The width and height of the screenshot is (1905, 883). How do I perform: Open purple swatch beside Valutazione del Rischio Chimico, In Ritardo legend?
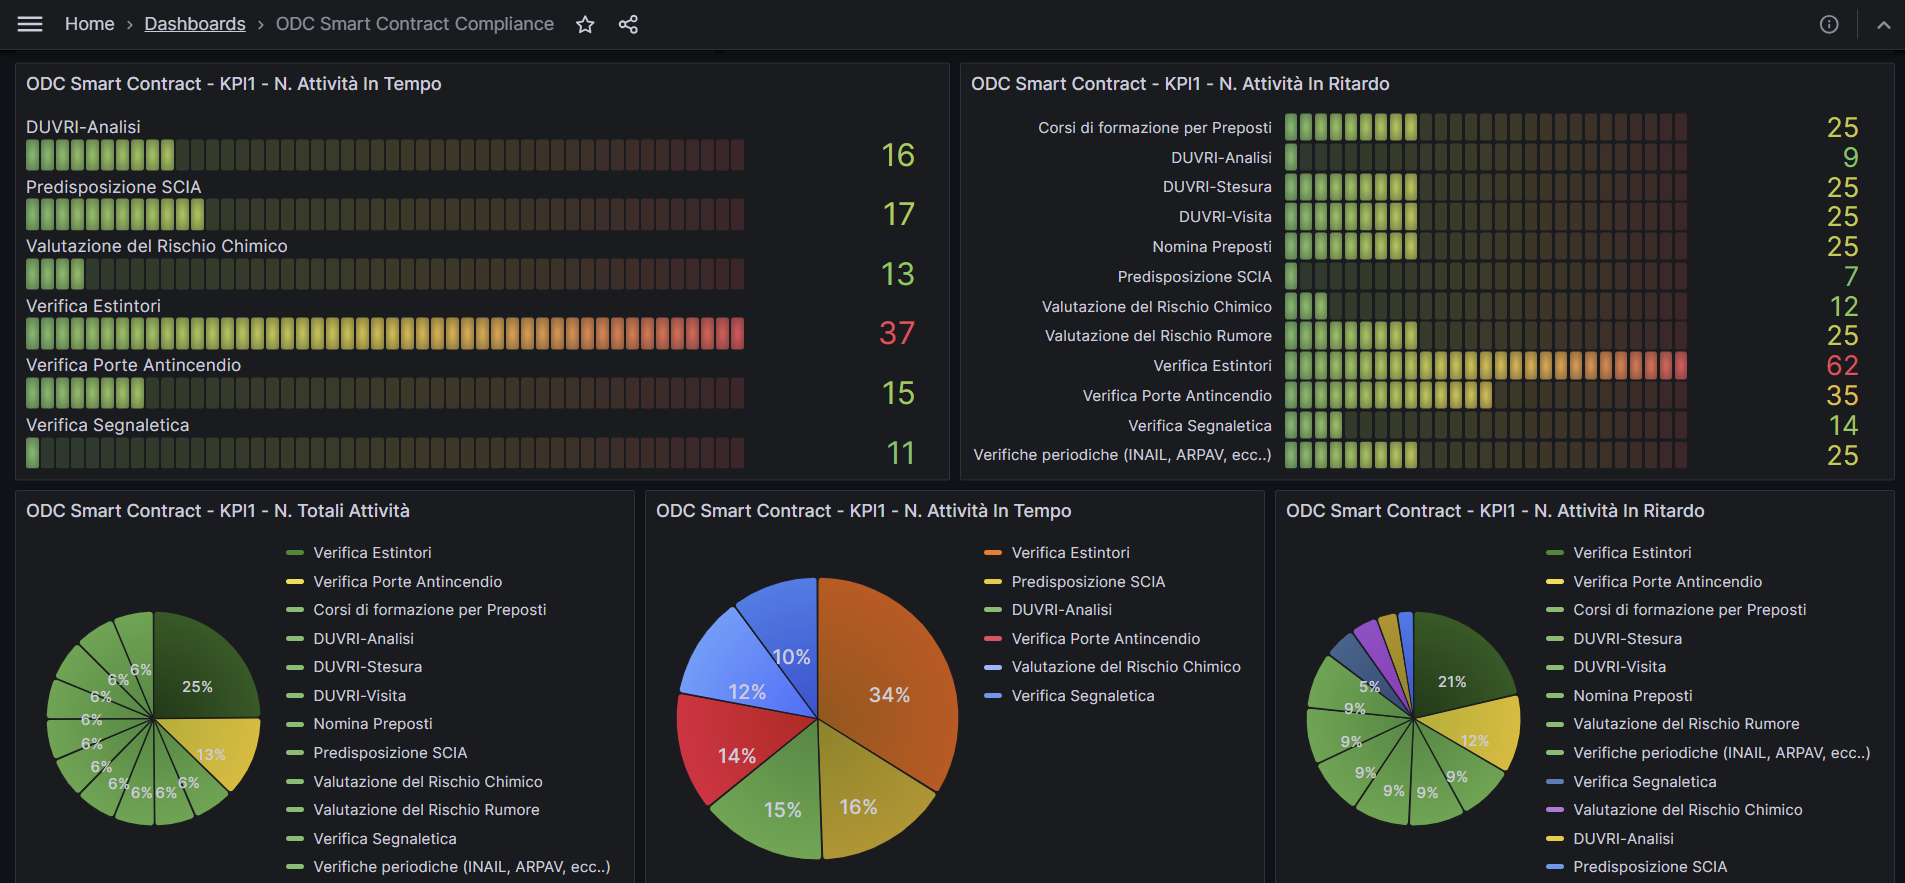pos(1555,810)
